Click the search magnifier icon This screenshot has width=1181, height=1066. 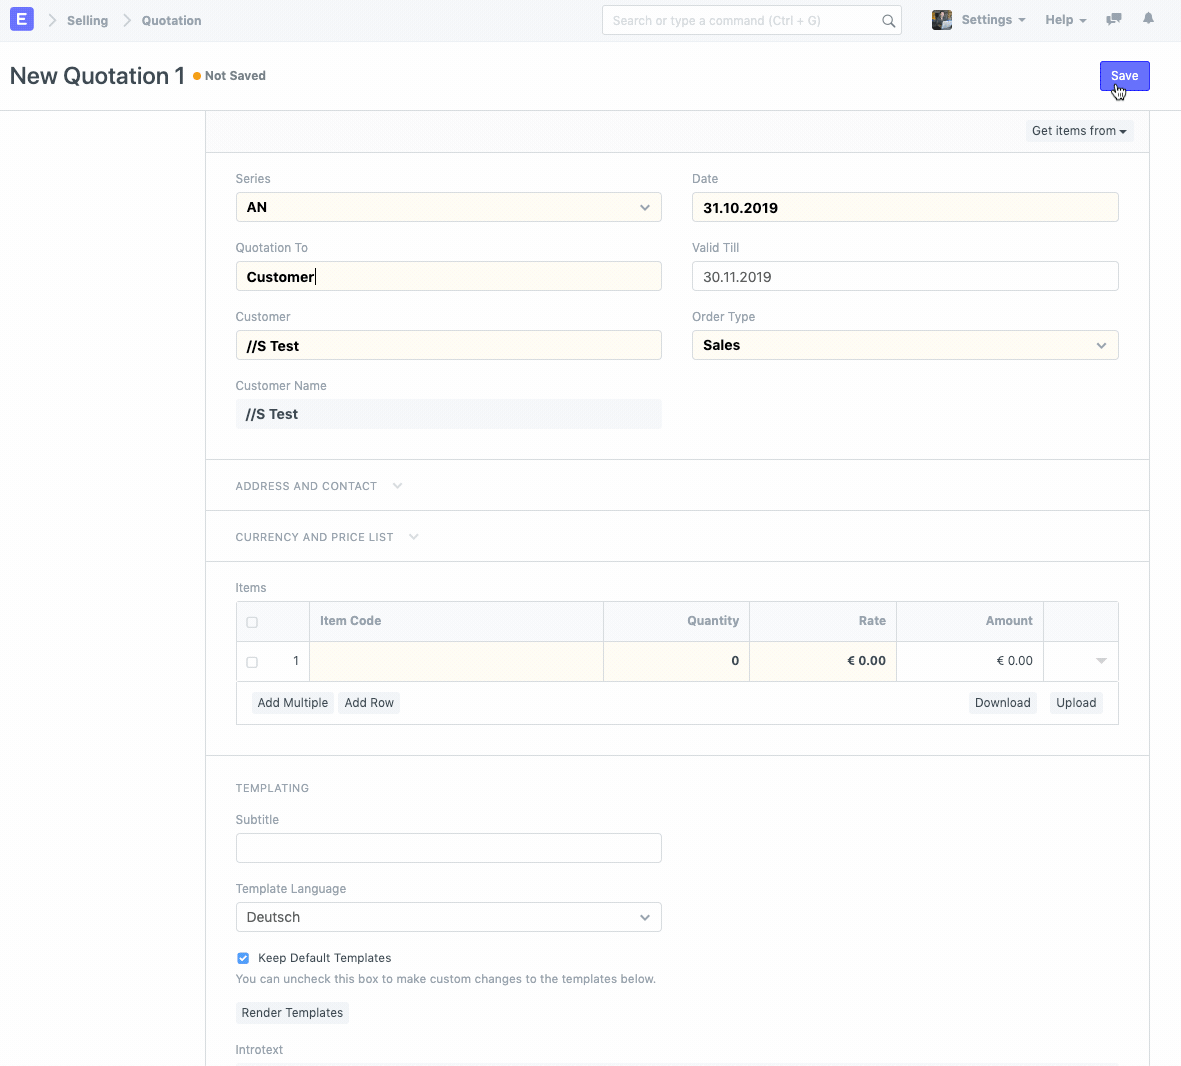(x=888, y=20)
